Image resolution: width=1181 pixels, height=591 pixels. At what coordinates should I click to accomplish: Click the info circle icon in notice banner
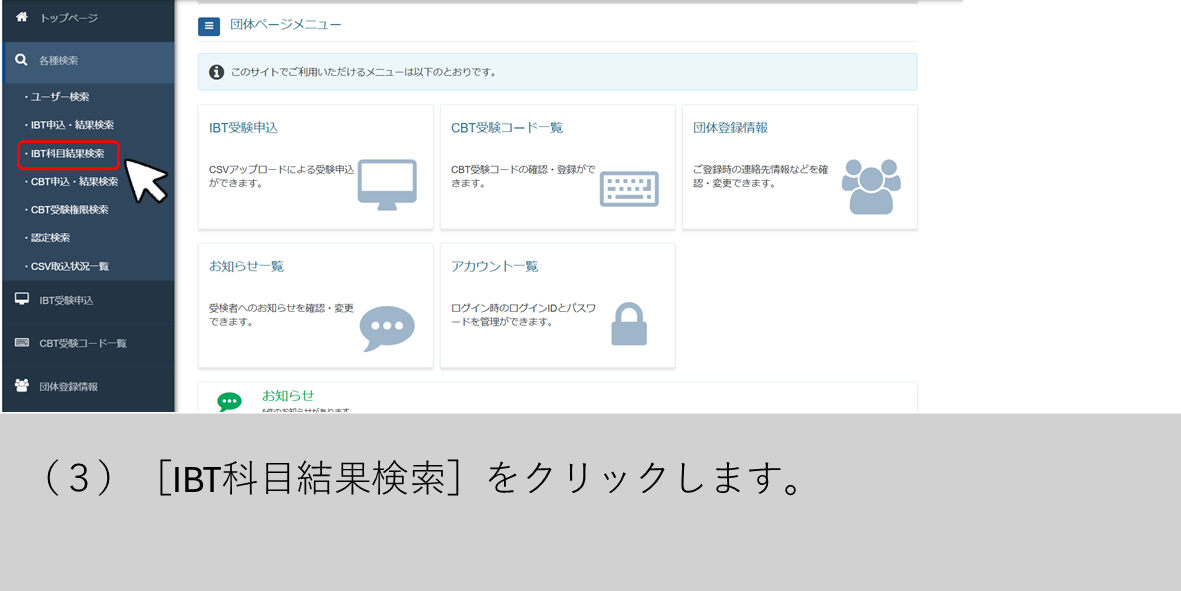216,72
